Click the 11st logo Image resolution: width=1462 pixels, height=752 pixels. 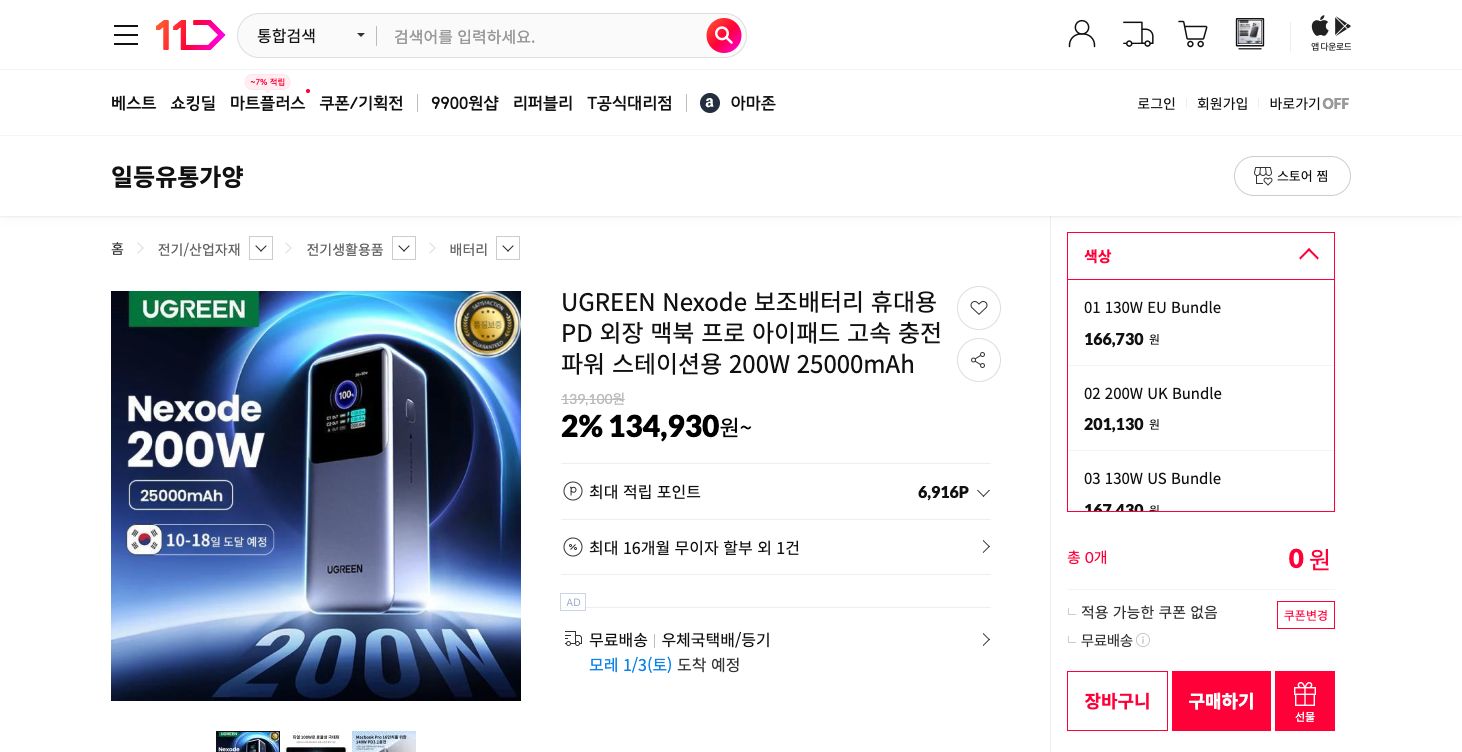[190, 34]
